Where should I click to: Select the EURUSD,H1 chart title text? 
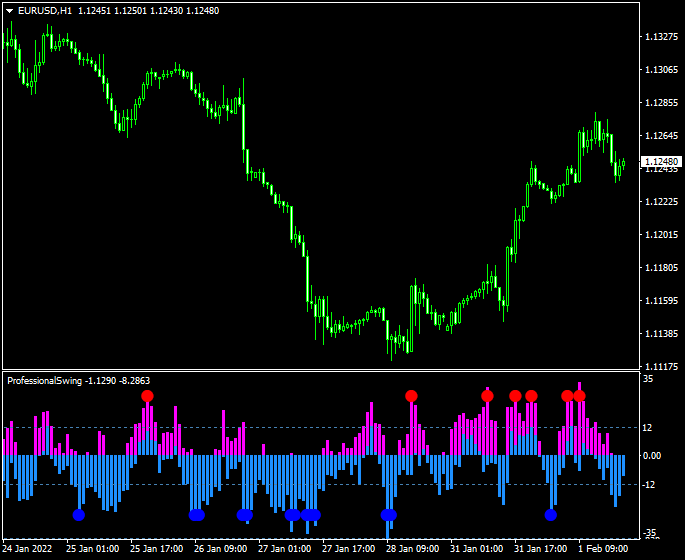[x=45, y=11]
